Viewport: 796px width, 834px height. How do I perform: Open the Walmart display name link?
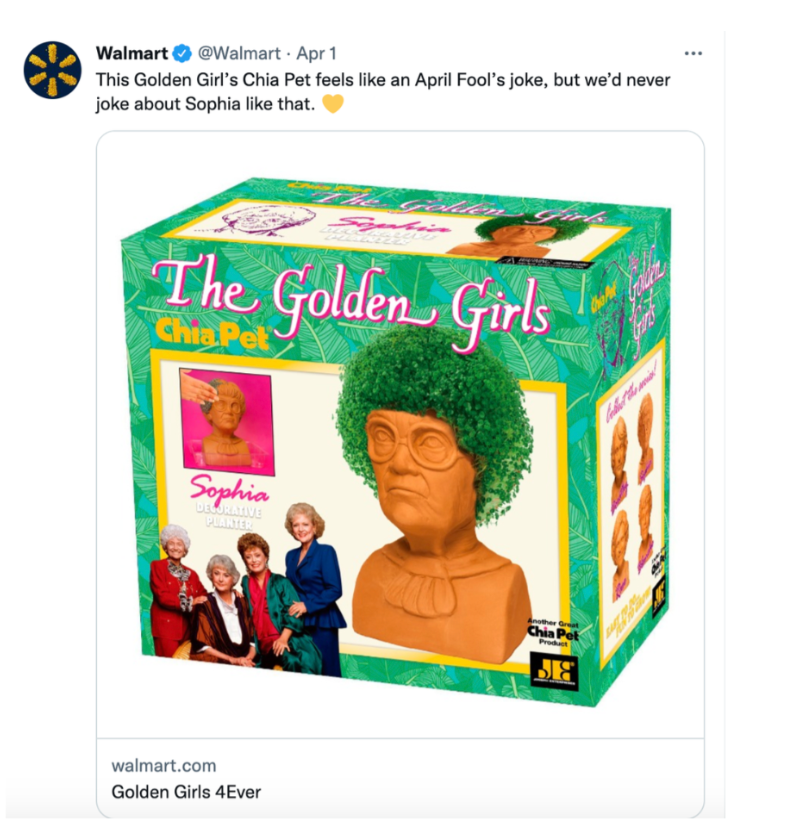click(x=132, y=53)
